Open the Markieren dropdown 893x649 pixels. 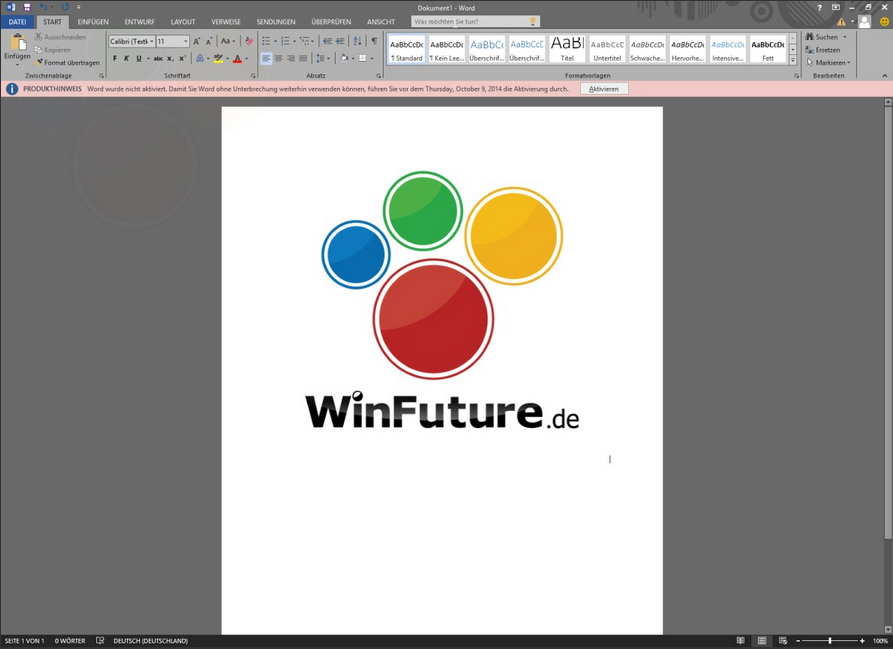click(x=828, y=63)
